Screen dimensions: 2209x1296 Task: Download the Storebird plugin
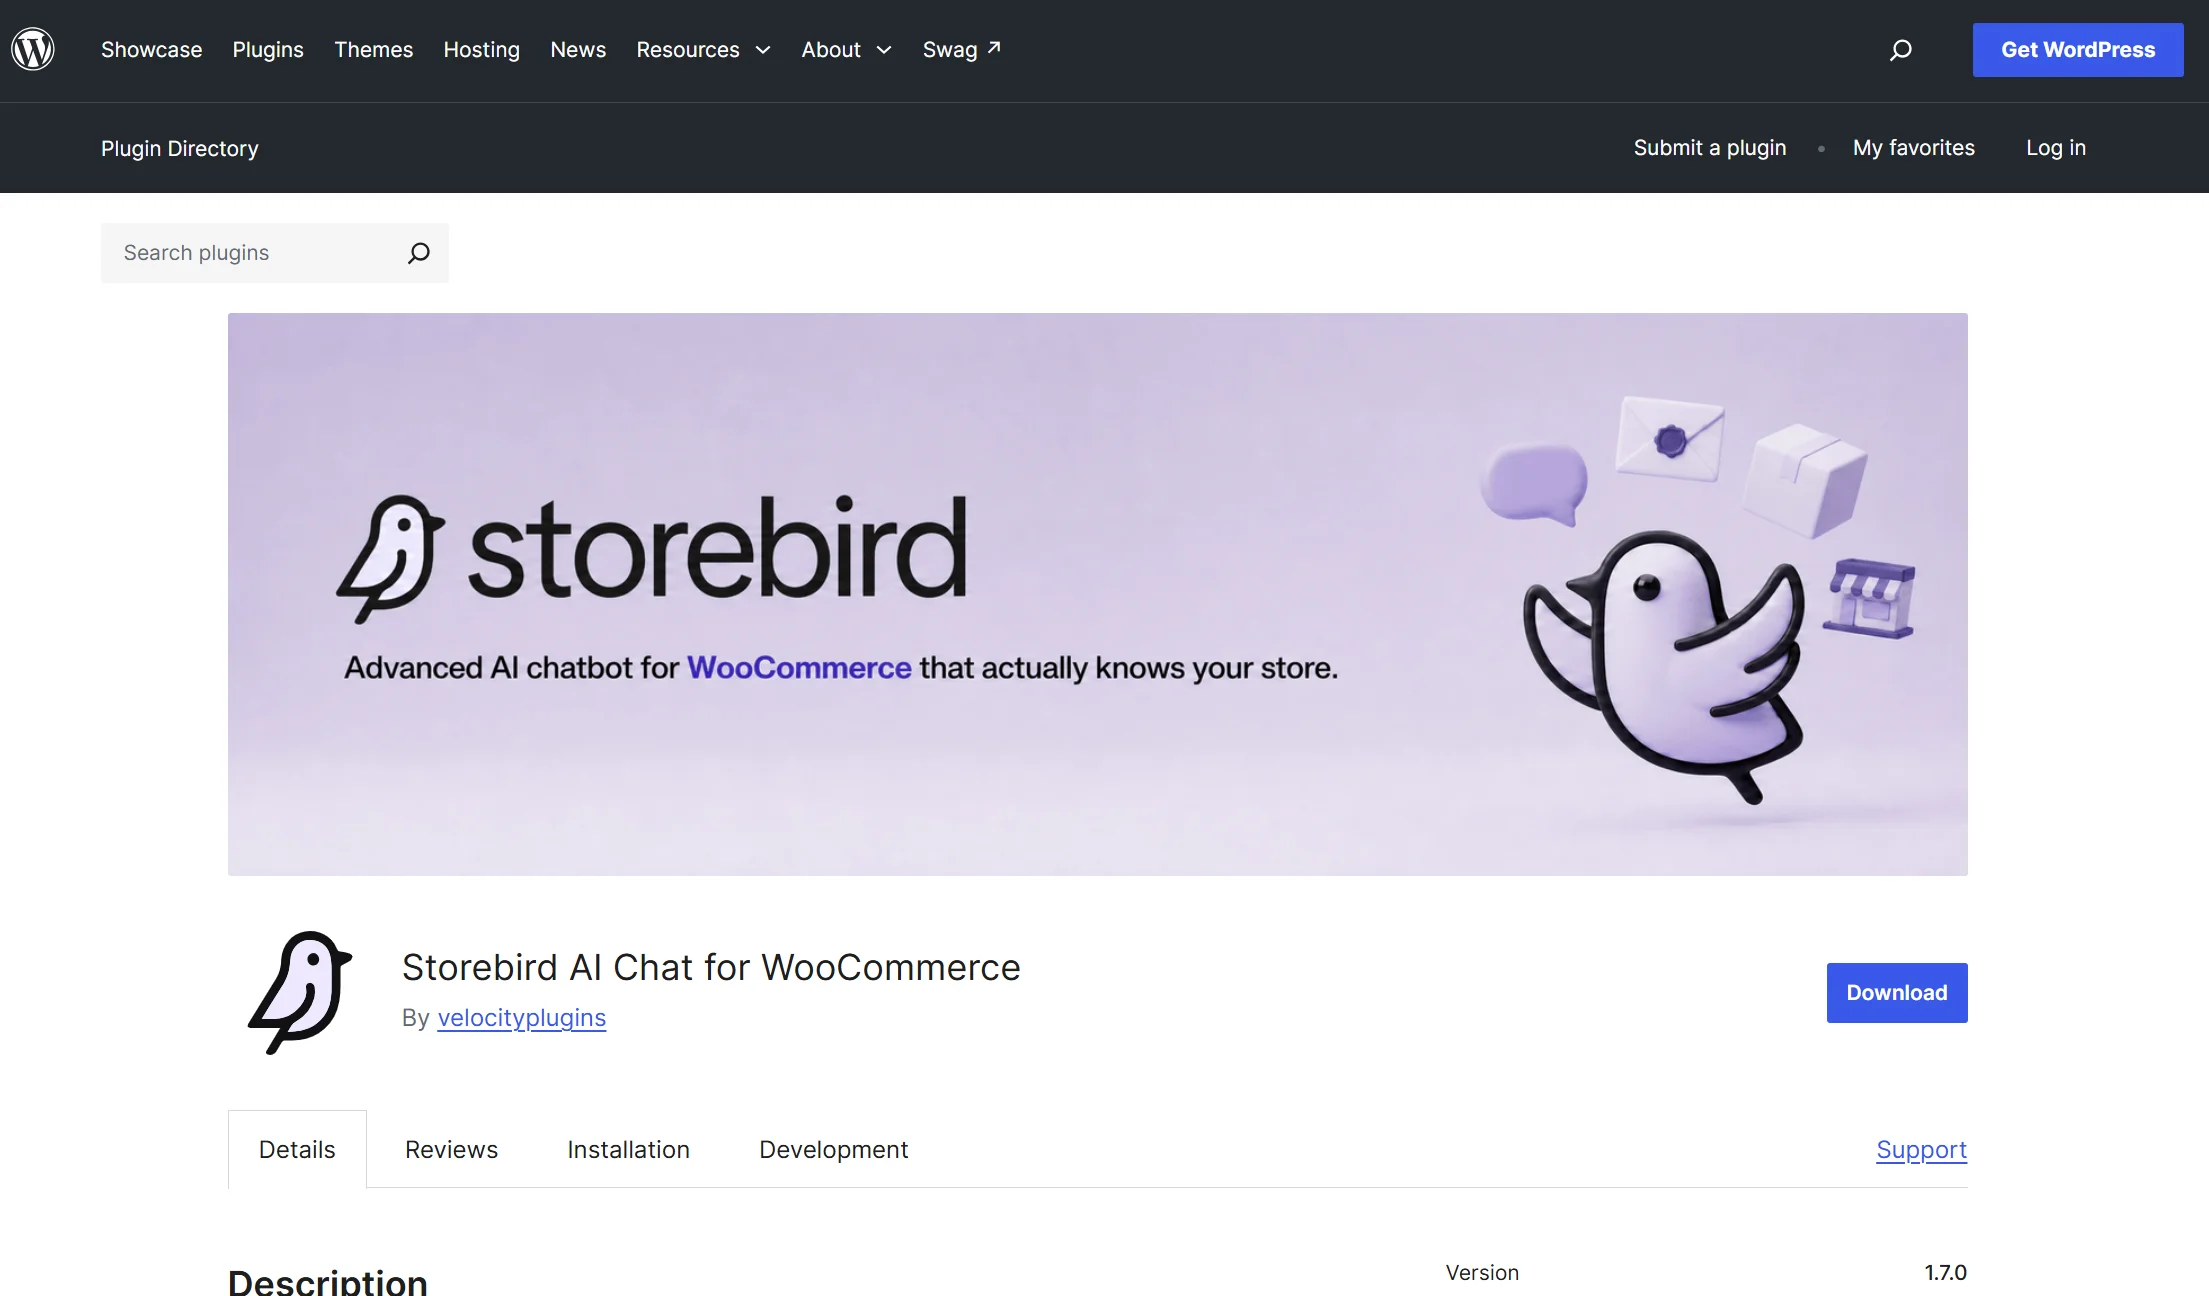pyautogui.click(x=1896, y=992)
